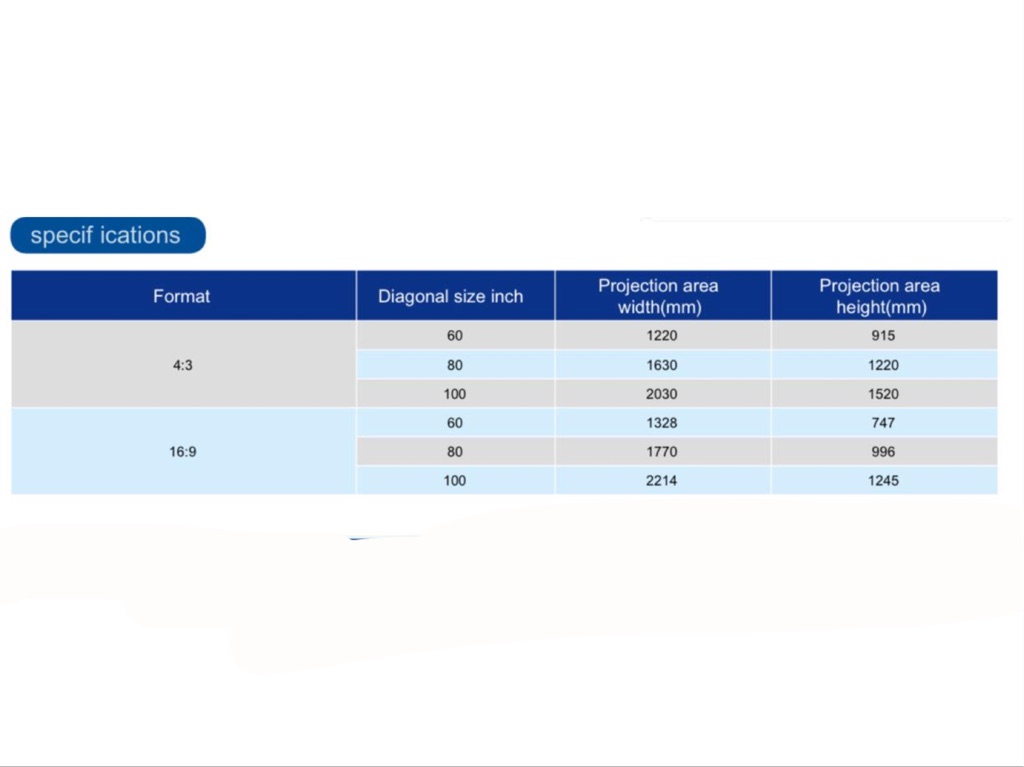Select the "Format" column header

pos(182,296)
